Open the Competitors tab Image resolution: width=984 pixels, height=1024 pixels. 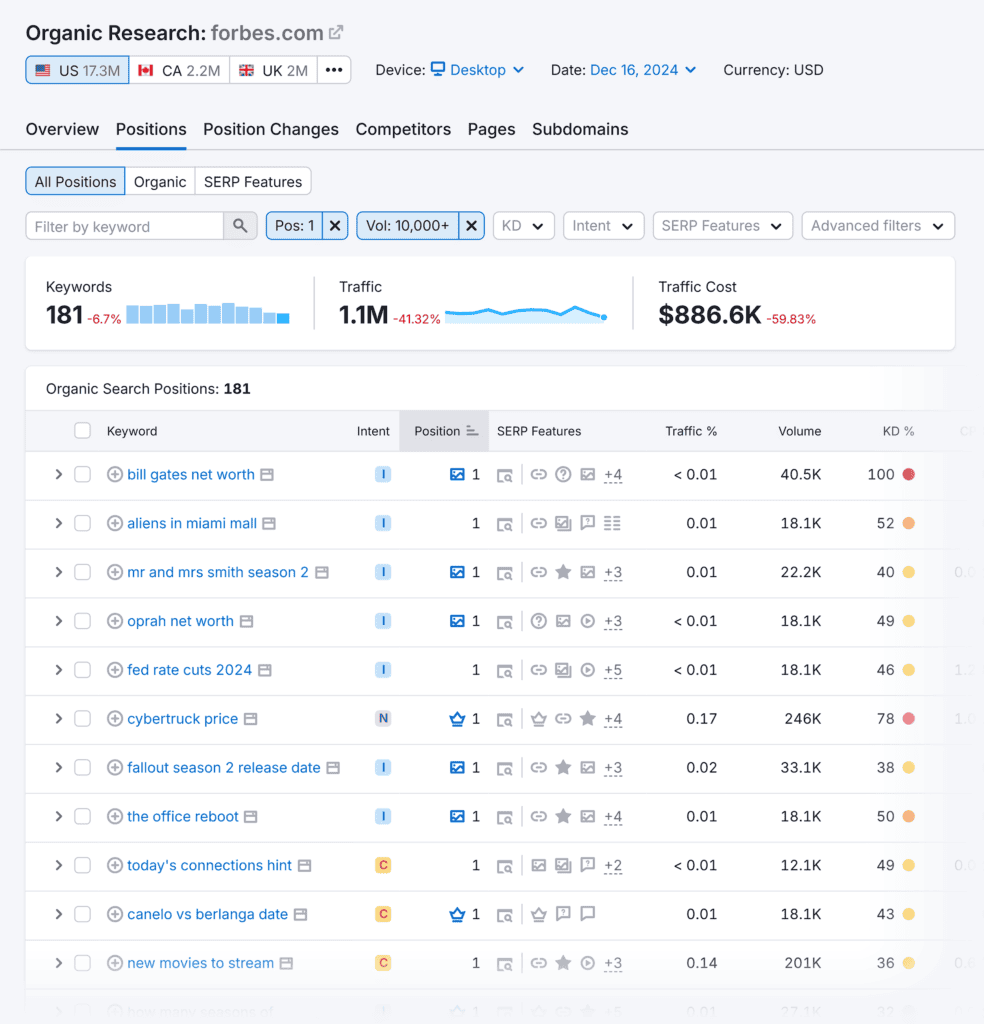click(403, 129)
